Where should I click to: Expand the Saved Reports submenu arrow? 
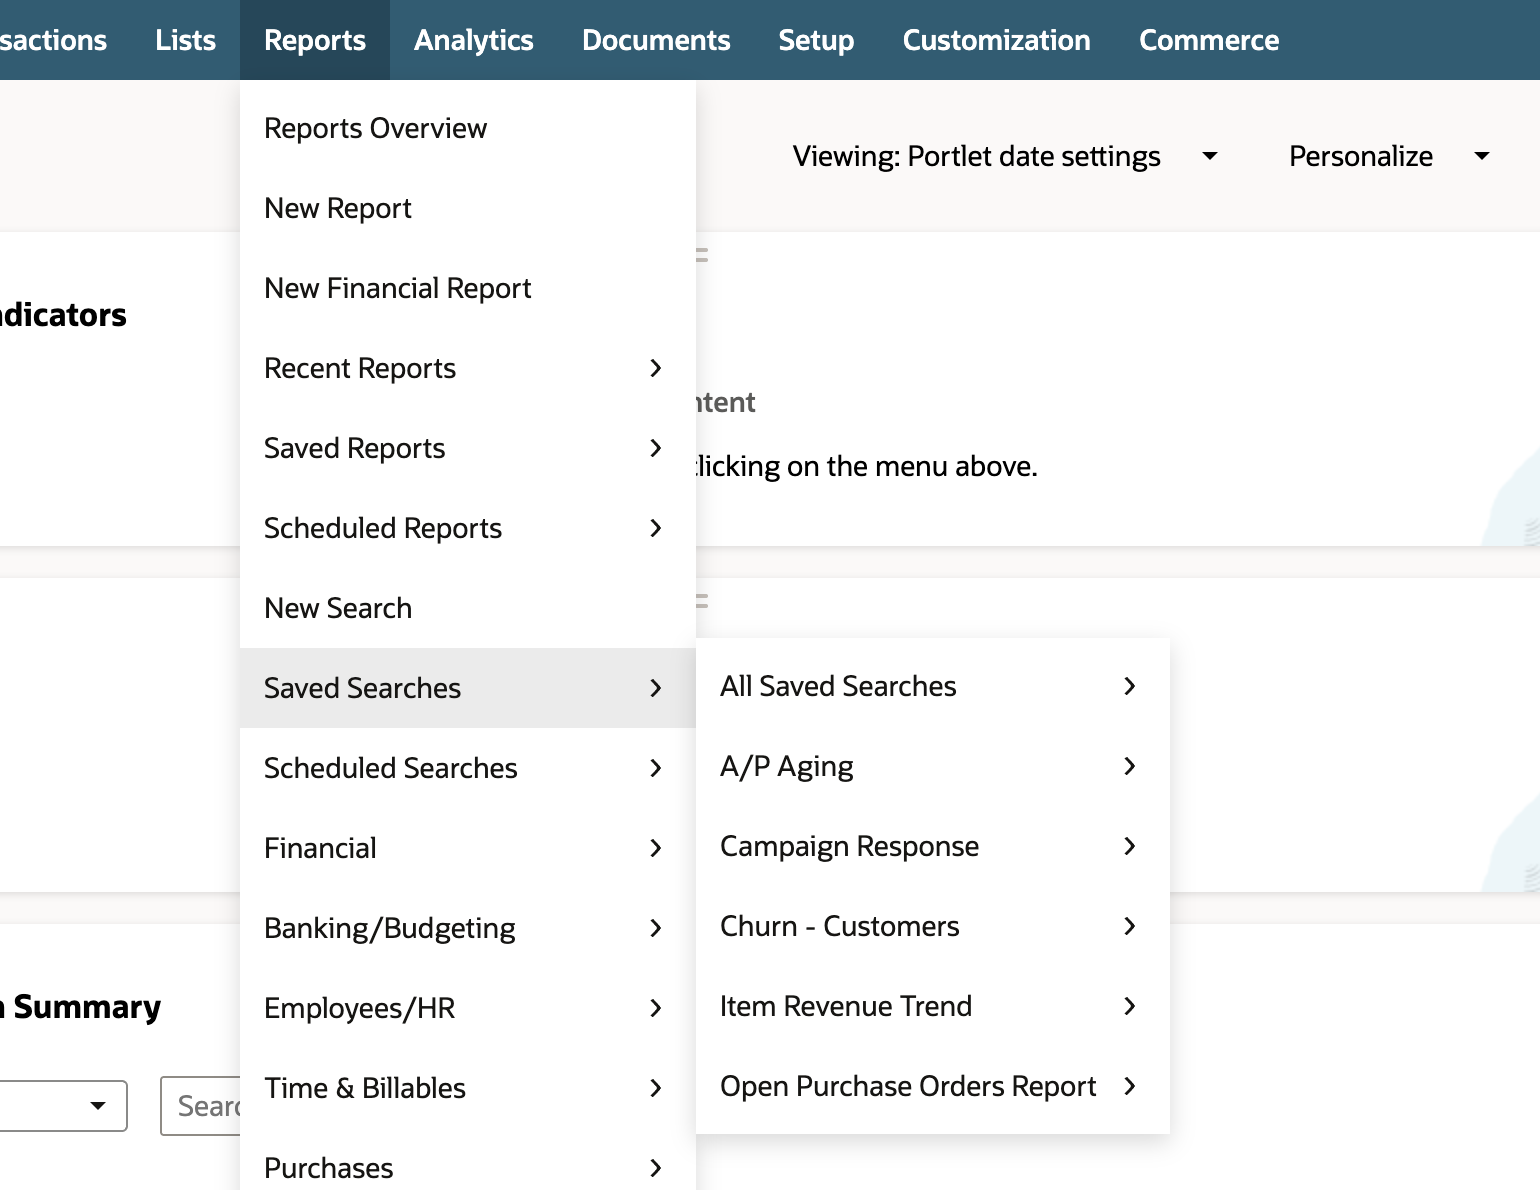656,448
